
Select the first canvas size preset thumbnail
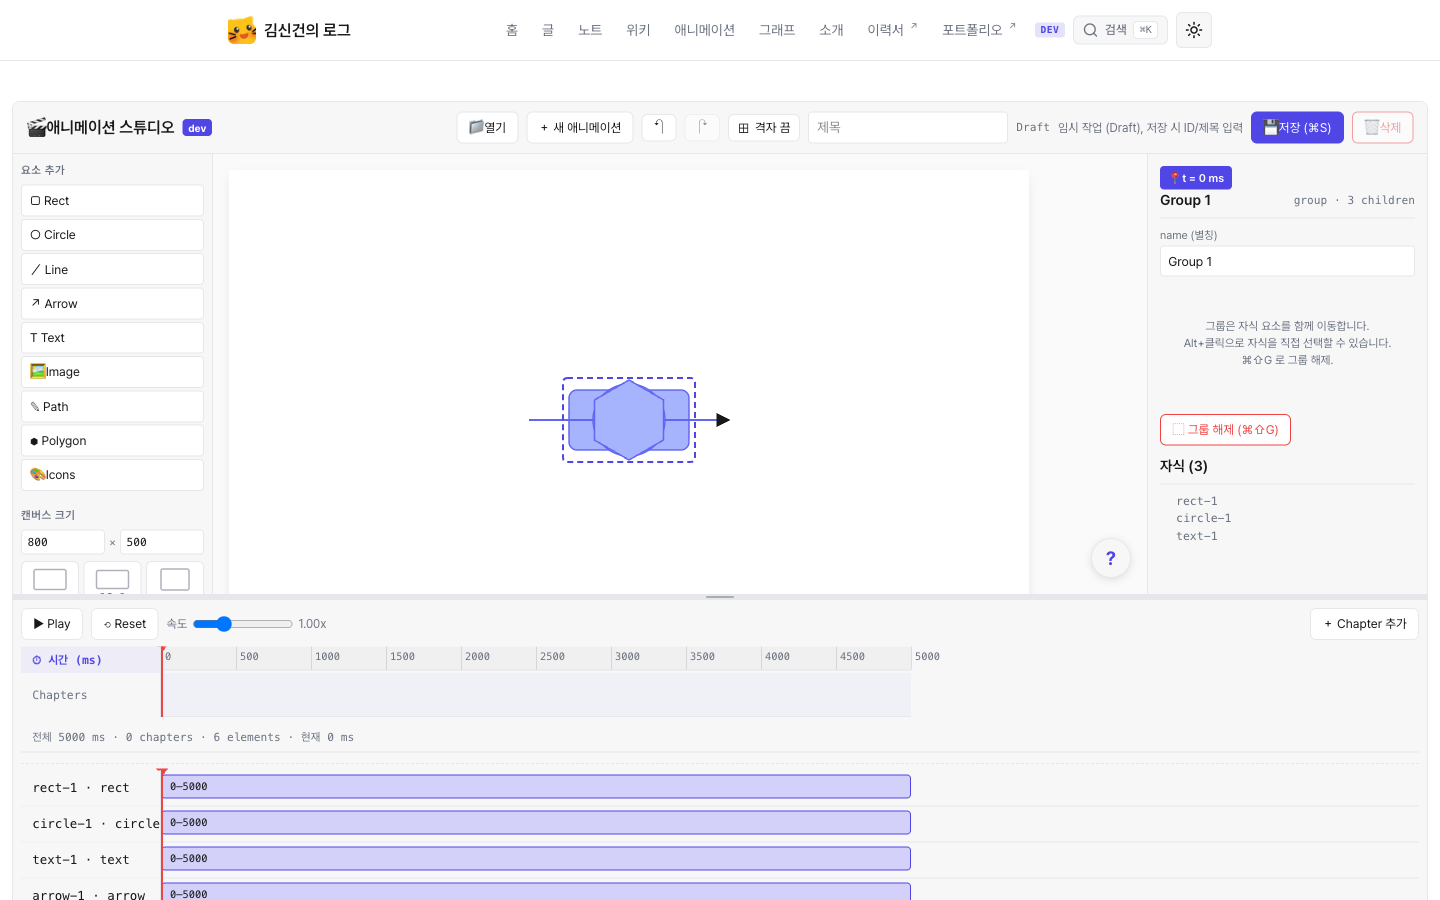(50, 578)
